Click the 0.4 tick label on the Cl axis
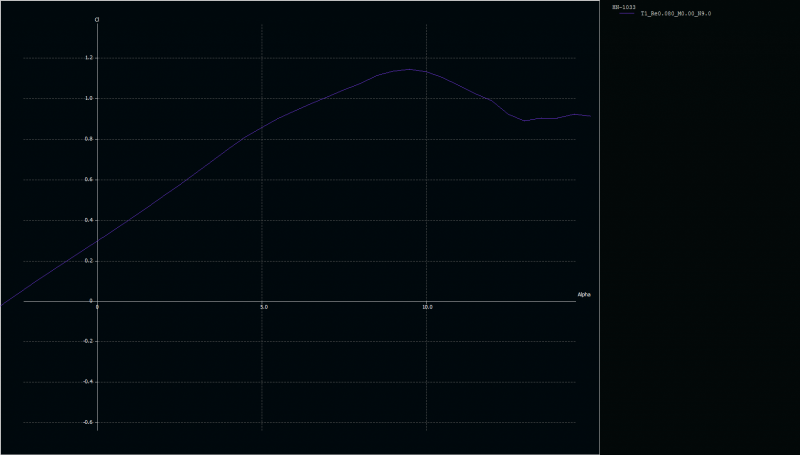This screenshot has width=800, height=455. pos(89,220)
